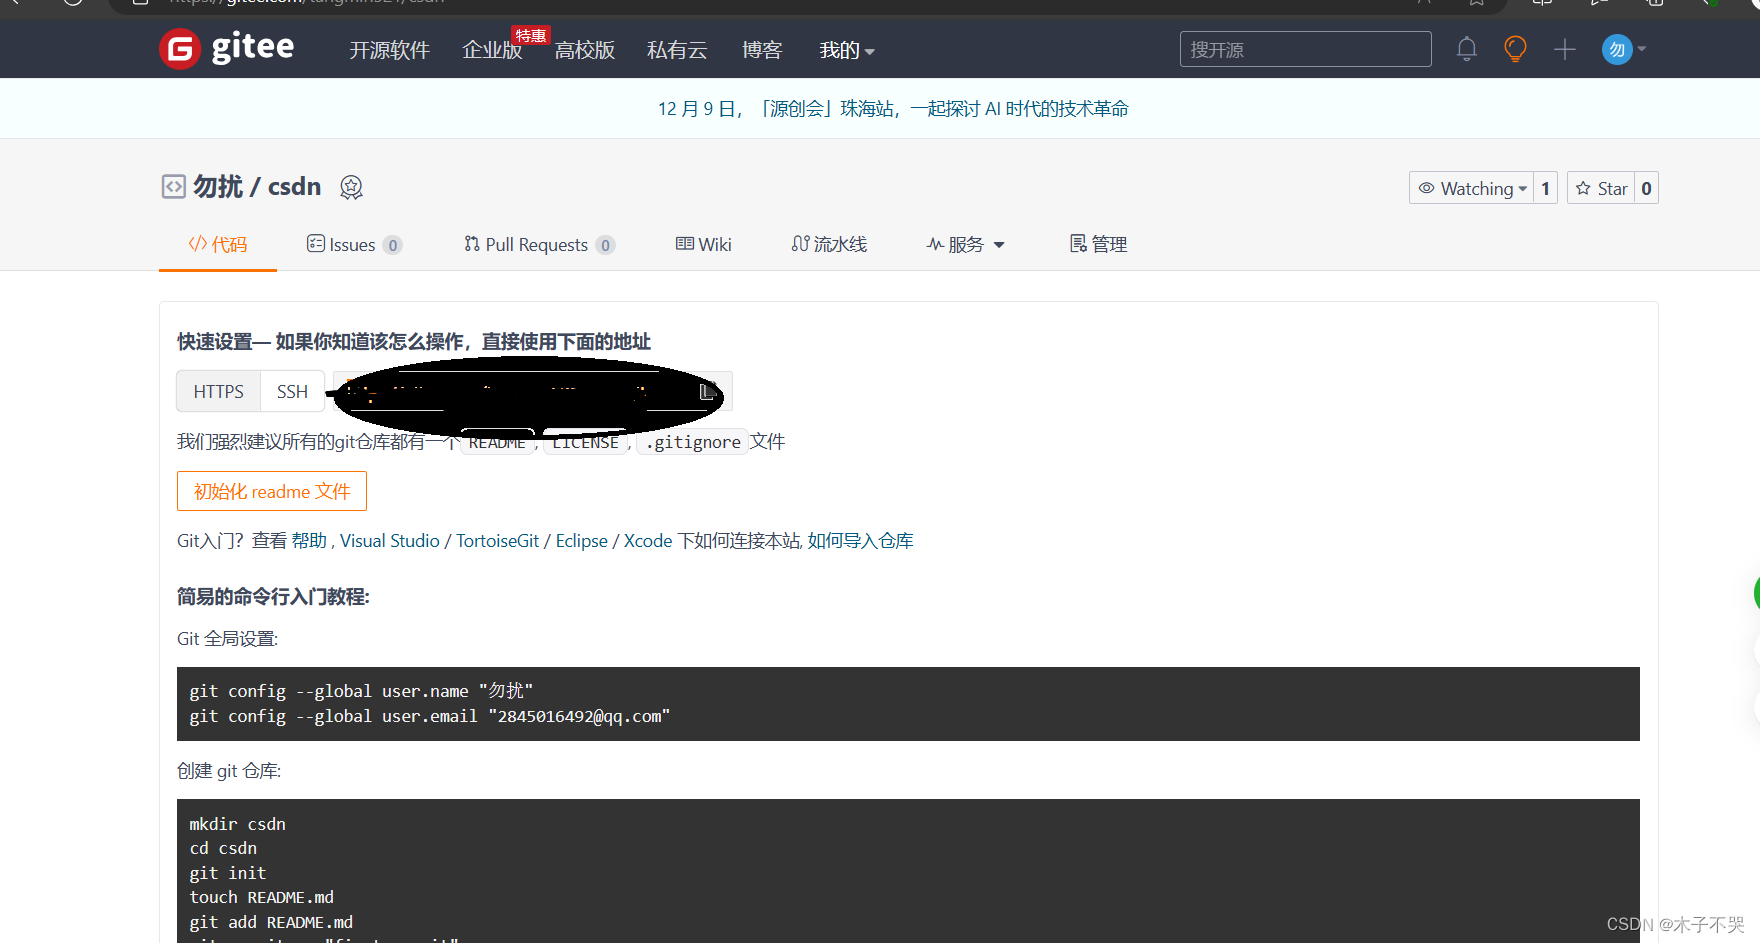The image size is (1760, 943).
Task: Click the git config user.name command line
Action: click(x=361, y=691)
